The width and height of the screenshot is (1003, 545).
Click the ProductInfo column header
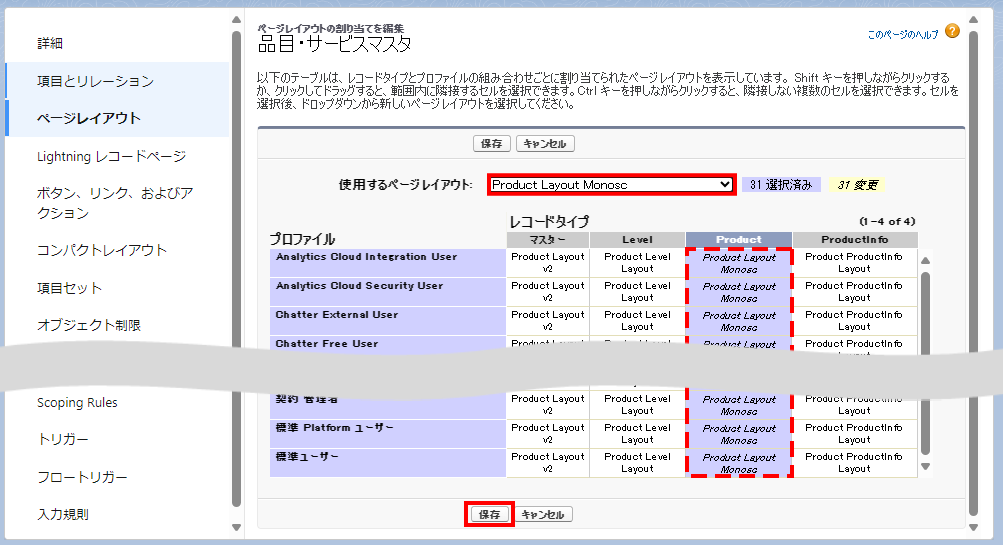click(854, 240)
